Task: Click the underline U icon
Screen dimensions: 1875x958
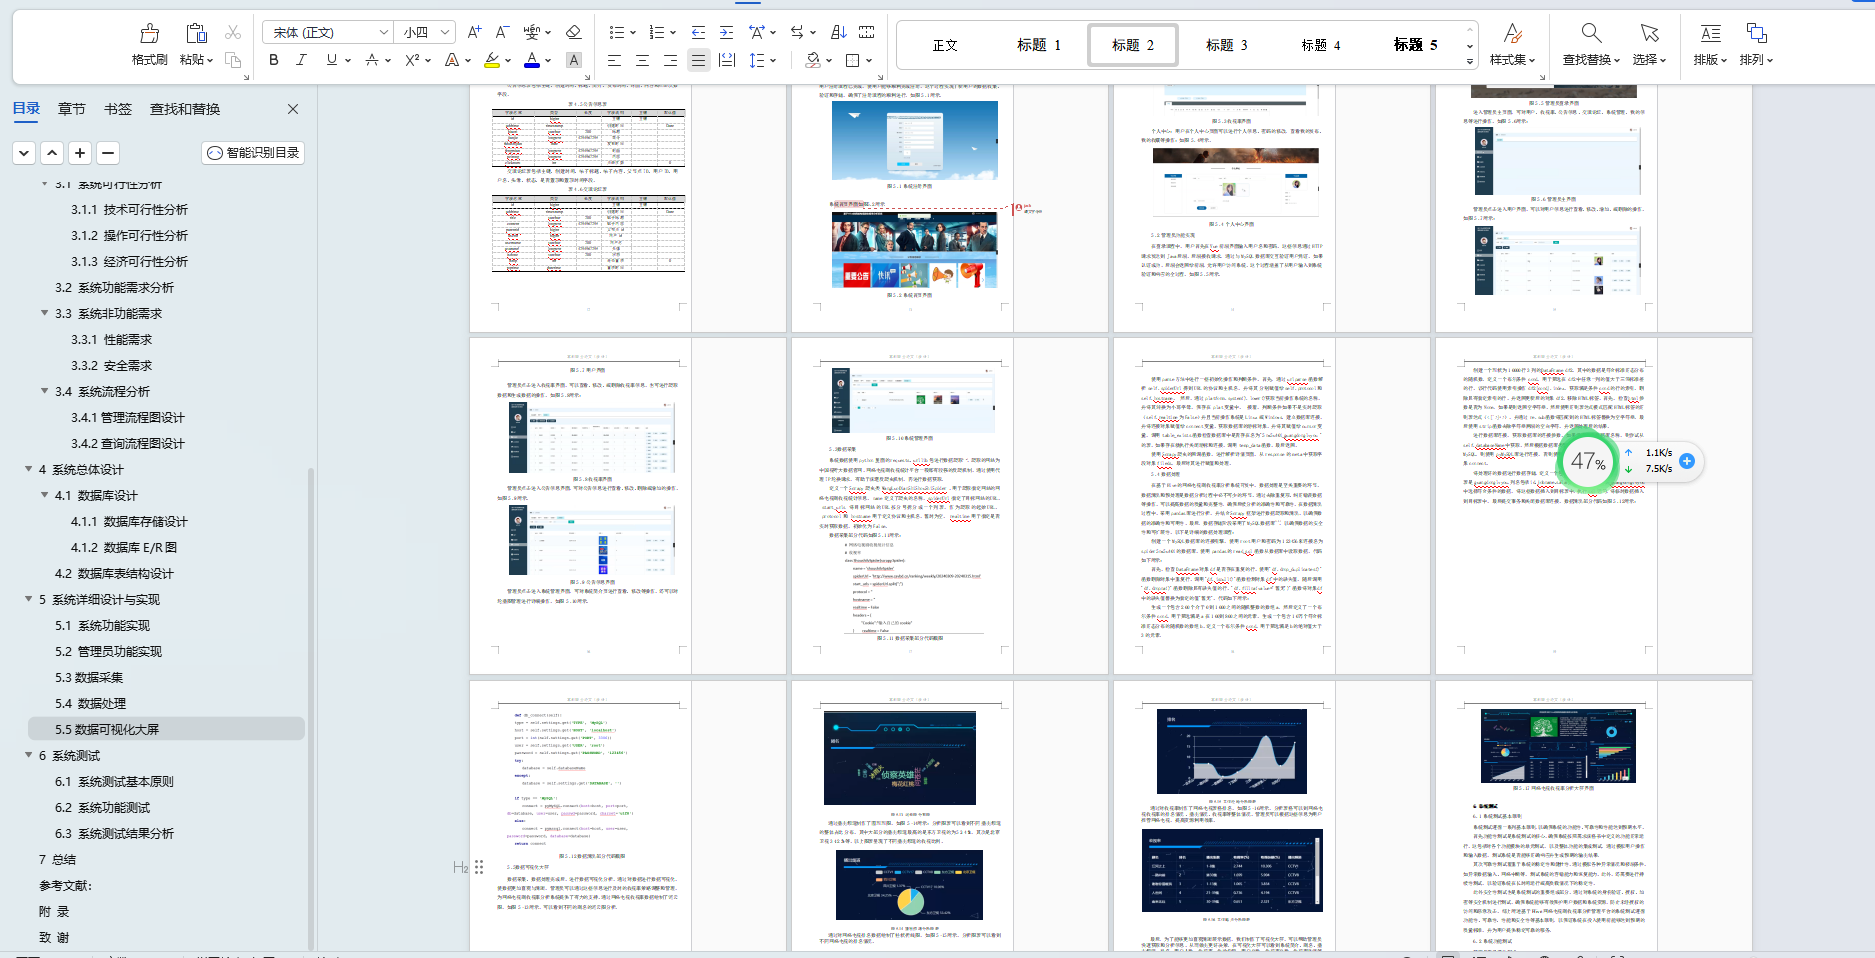Action: (332, 60)
